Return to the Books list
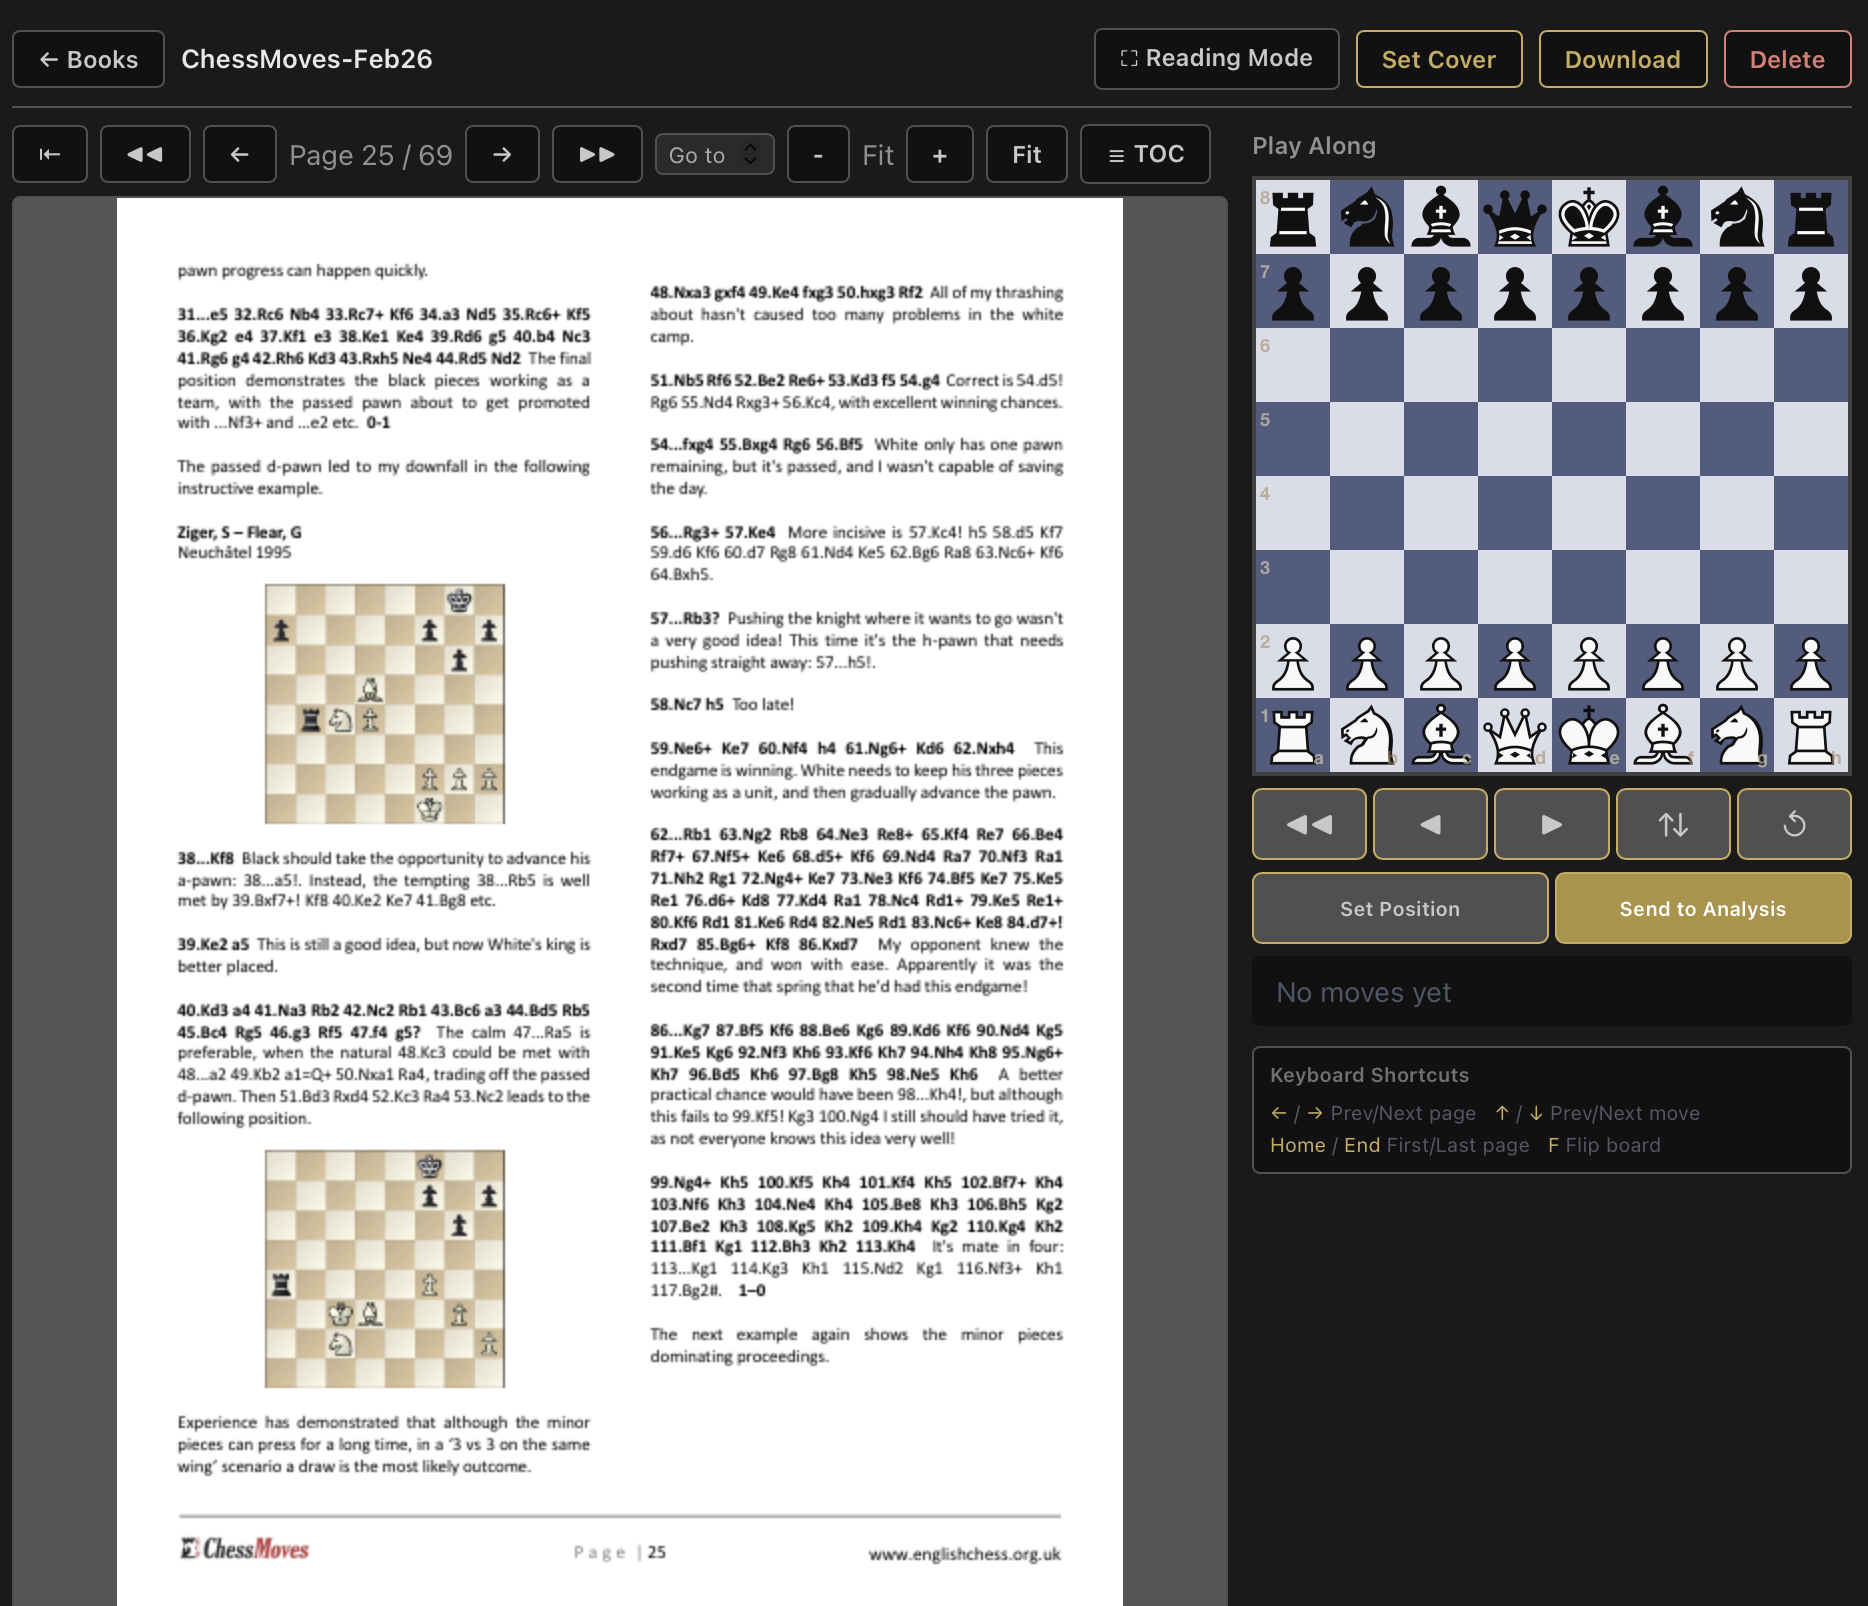1868x1606 pixels. 88,59
